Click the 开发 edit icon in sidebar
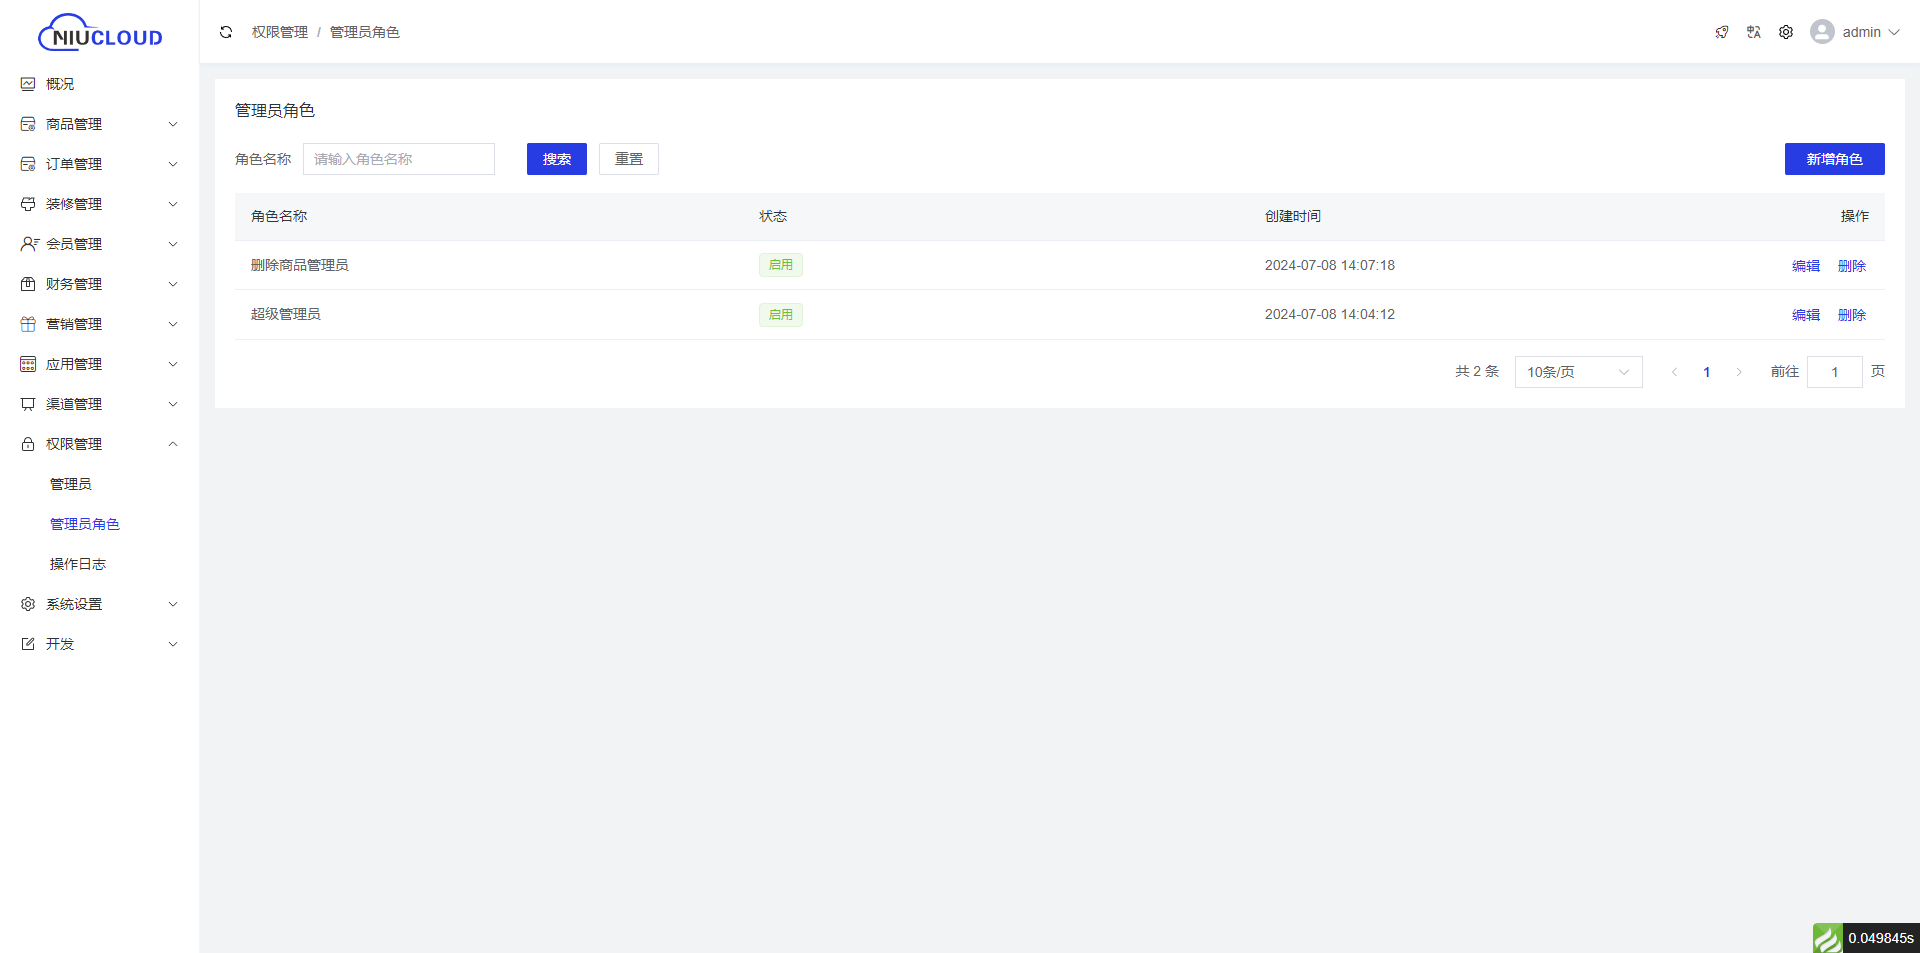The image size is (1920, 953). [x=28, y=644]
